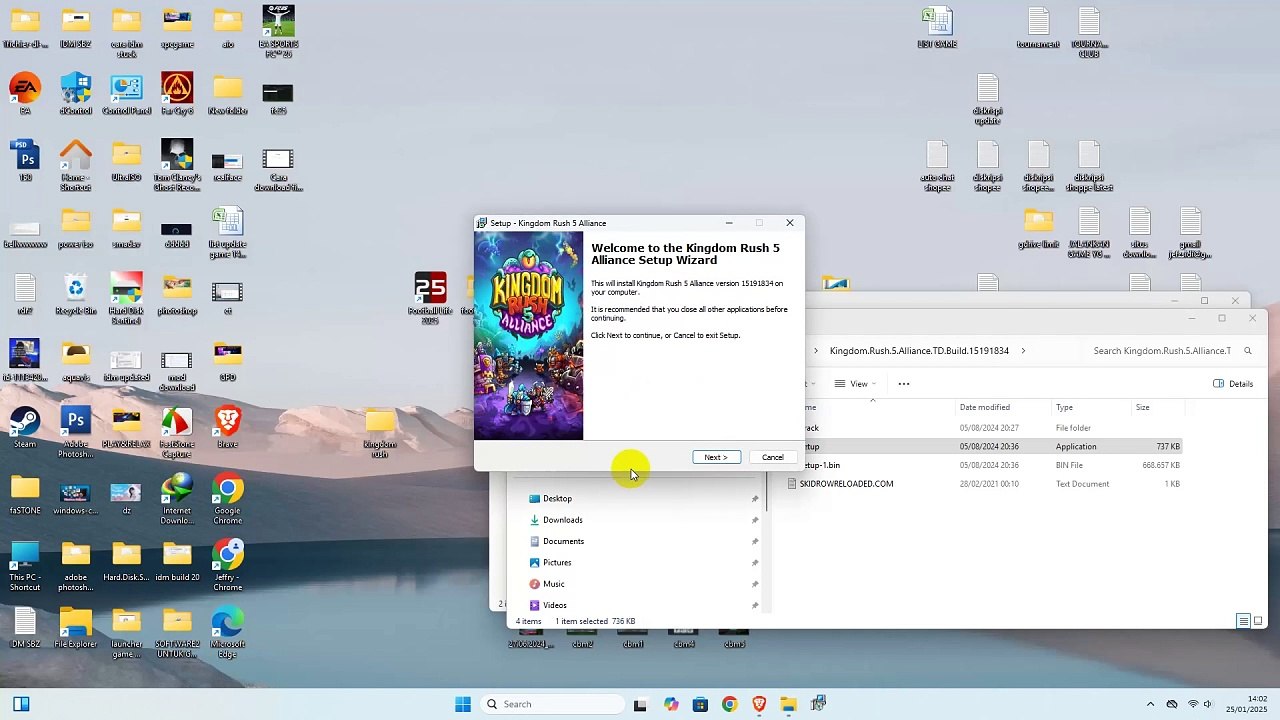Screen dimensions: 1280x720
Task: Toggle the Details pane in File Explorer
Action: [x=1233, y=384]
